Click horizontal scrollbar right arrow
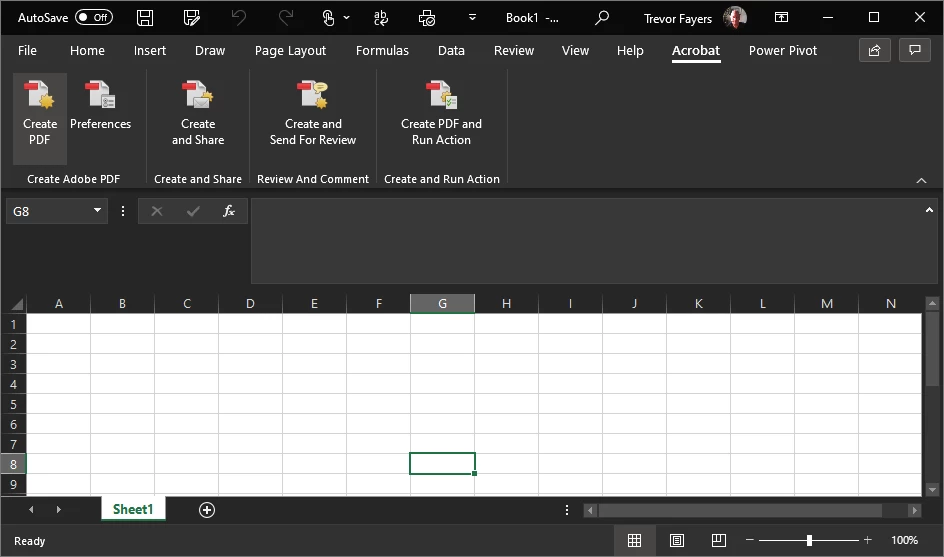Viewport: 944px width, 557px height. [x=914, y=510]
